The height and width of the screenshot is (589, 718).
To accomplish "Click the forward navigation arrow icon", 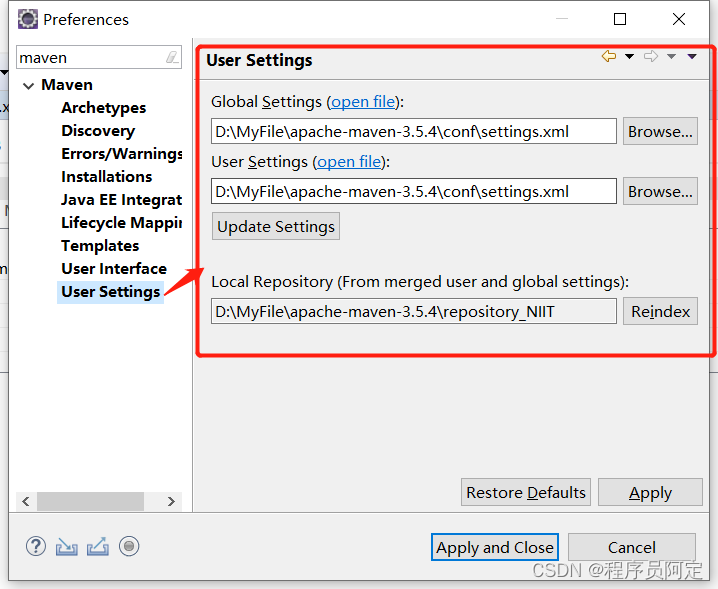I will [x=651, y=56].
